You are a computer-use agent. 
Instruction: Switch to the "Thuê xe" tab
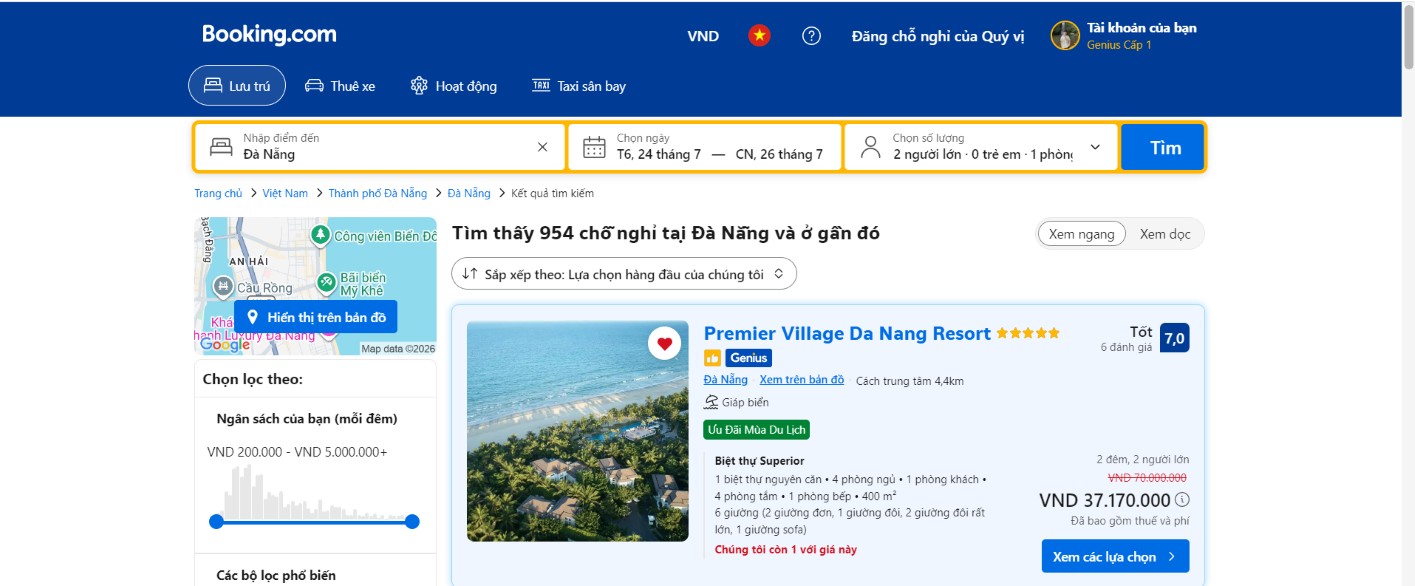click(340, 86)
